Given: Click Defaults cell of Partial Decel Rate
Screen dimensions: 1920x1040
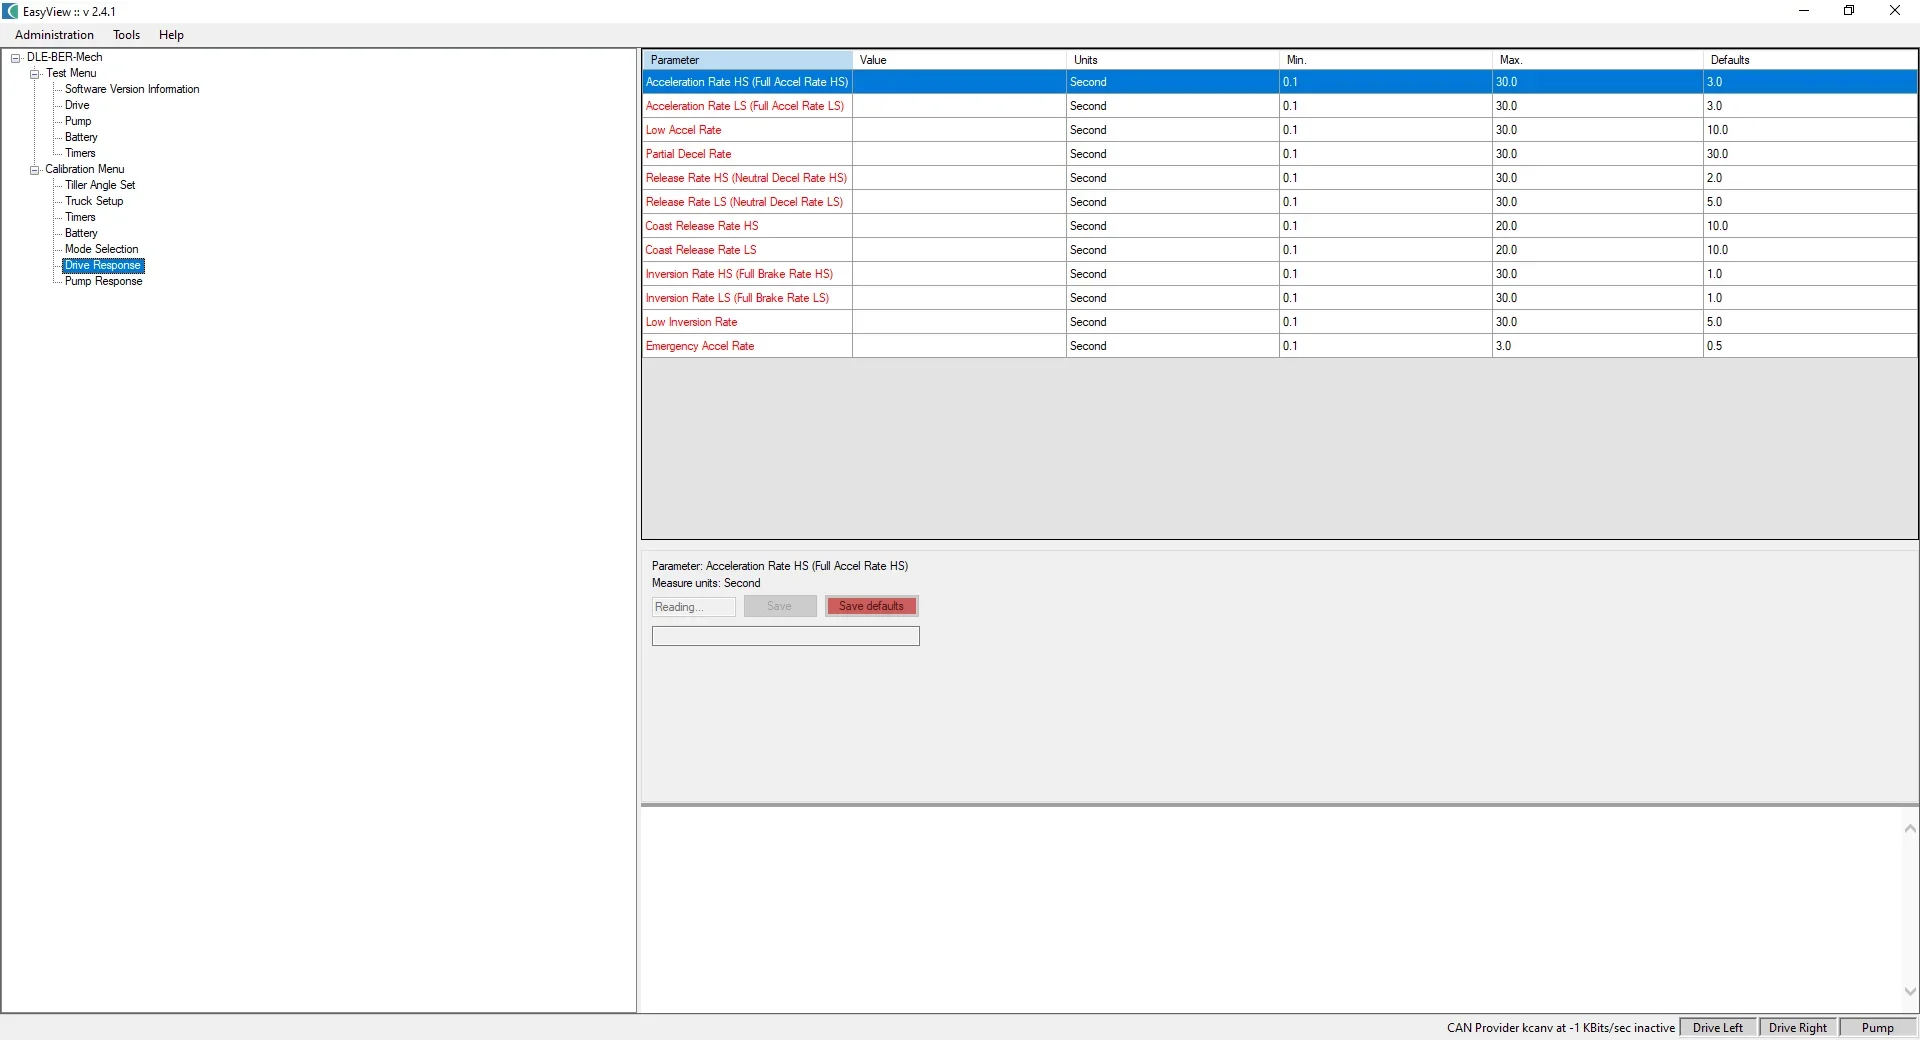Looking at the screenshot, I should 1810,154.
